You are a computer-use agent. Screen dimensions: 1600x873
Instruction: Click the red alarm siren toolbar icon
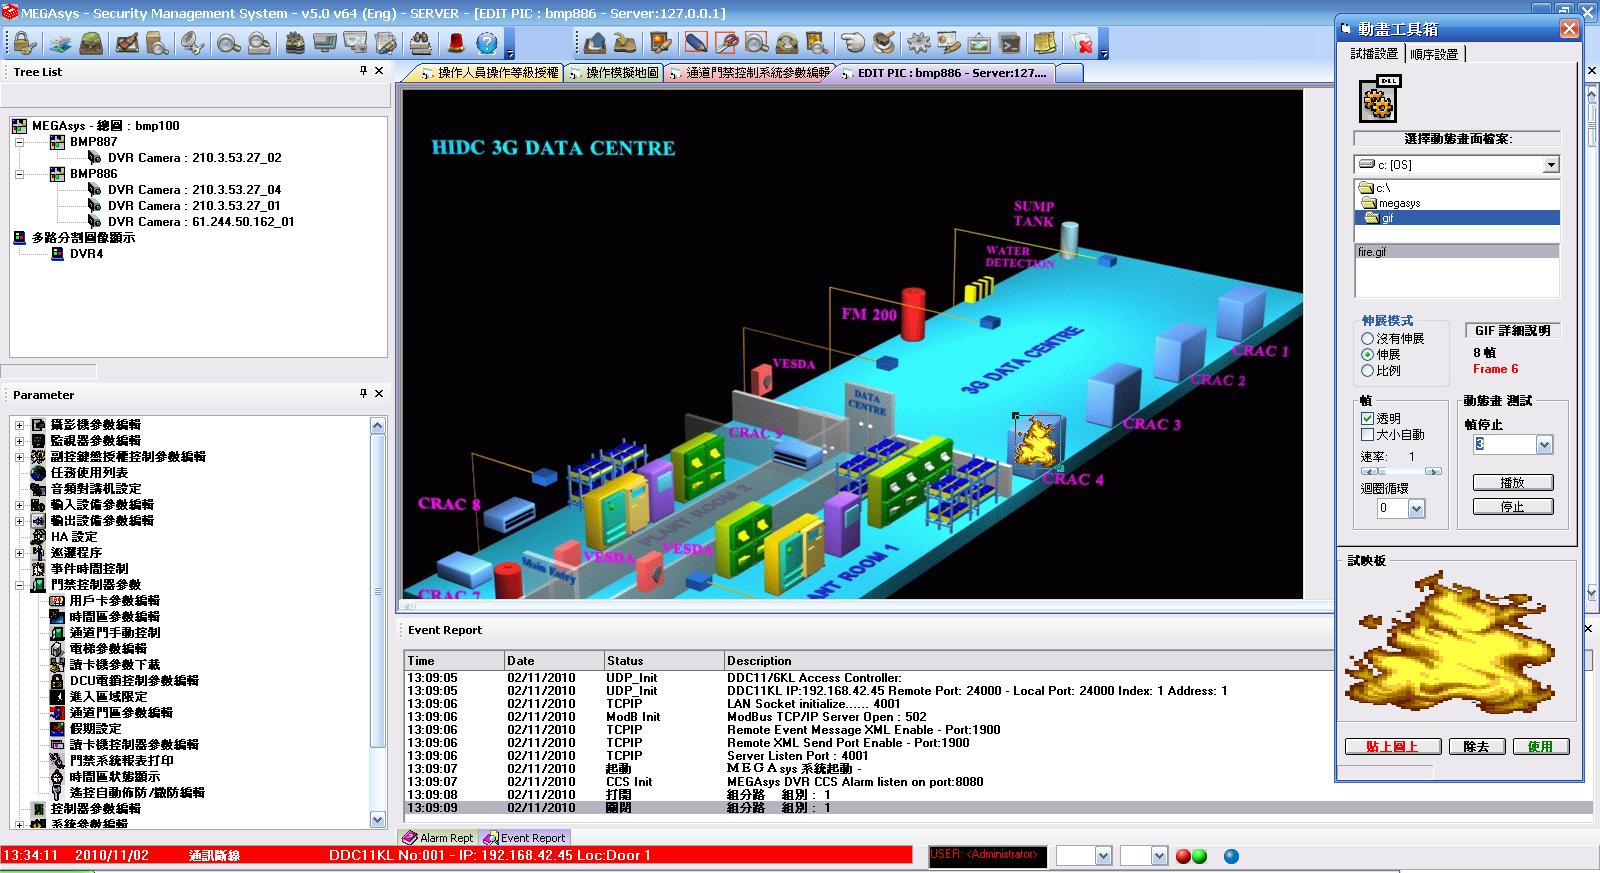pyautogui.click(x=456, y=43)
